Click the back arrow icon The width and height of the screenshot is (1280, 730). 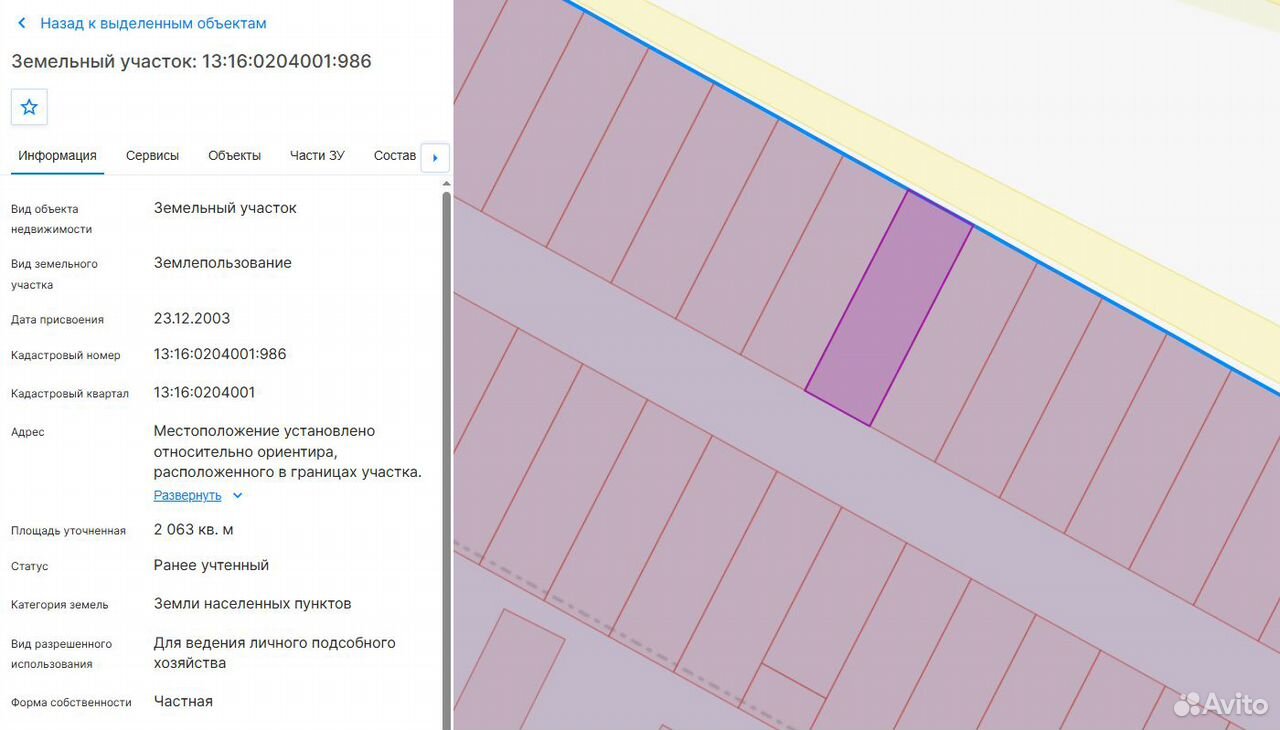(22, 23)
